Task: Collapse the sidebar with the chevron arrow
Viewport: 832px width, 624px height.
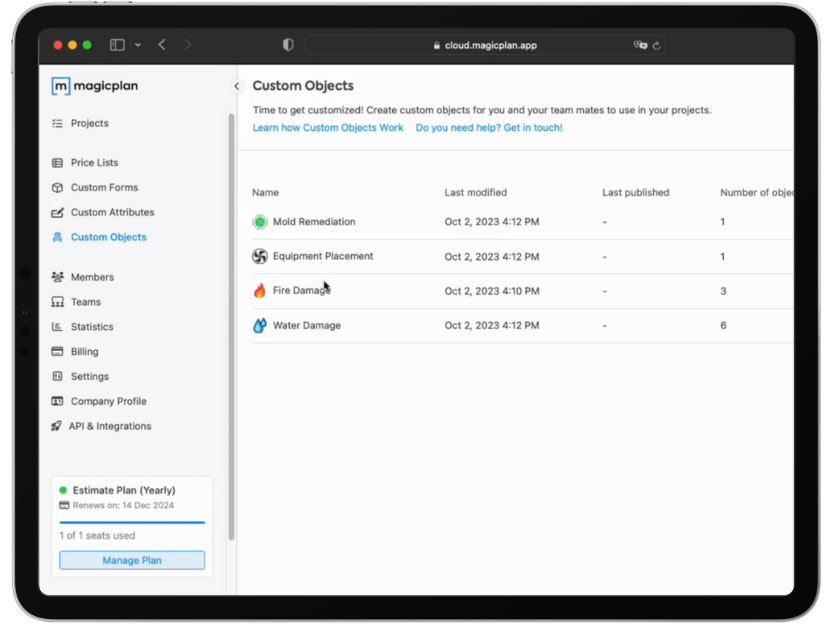Action: pyautogui.click(x=237, y=86)
